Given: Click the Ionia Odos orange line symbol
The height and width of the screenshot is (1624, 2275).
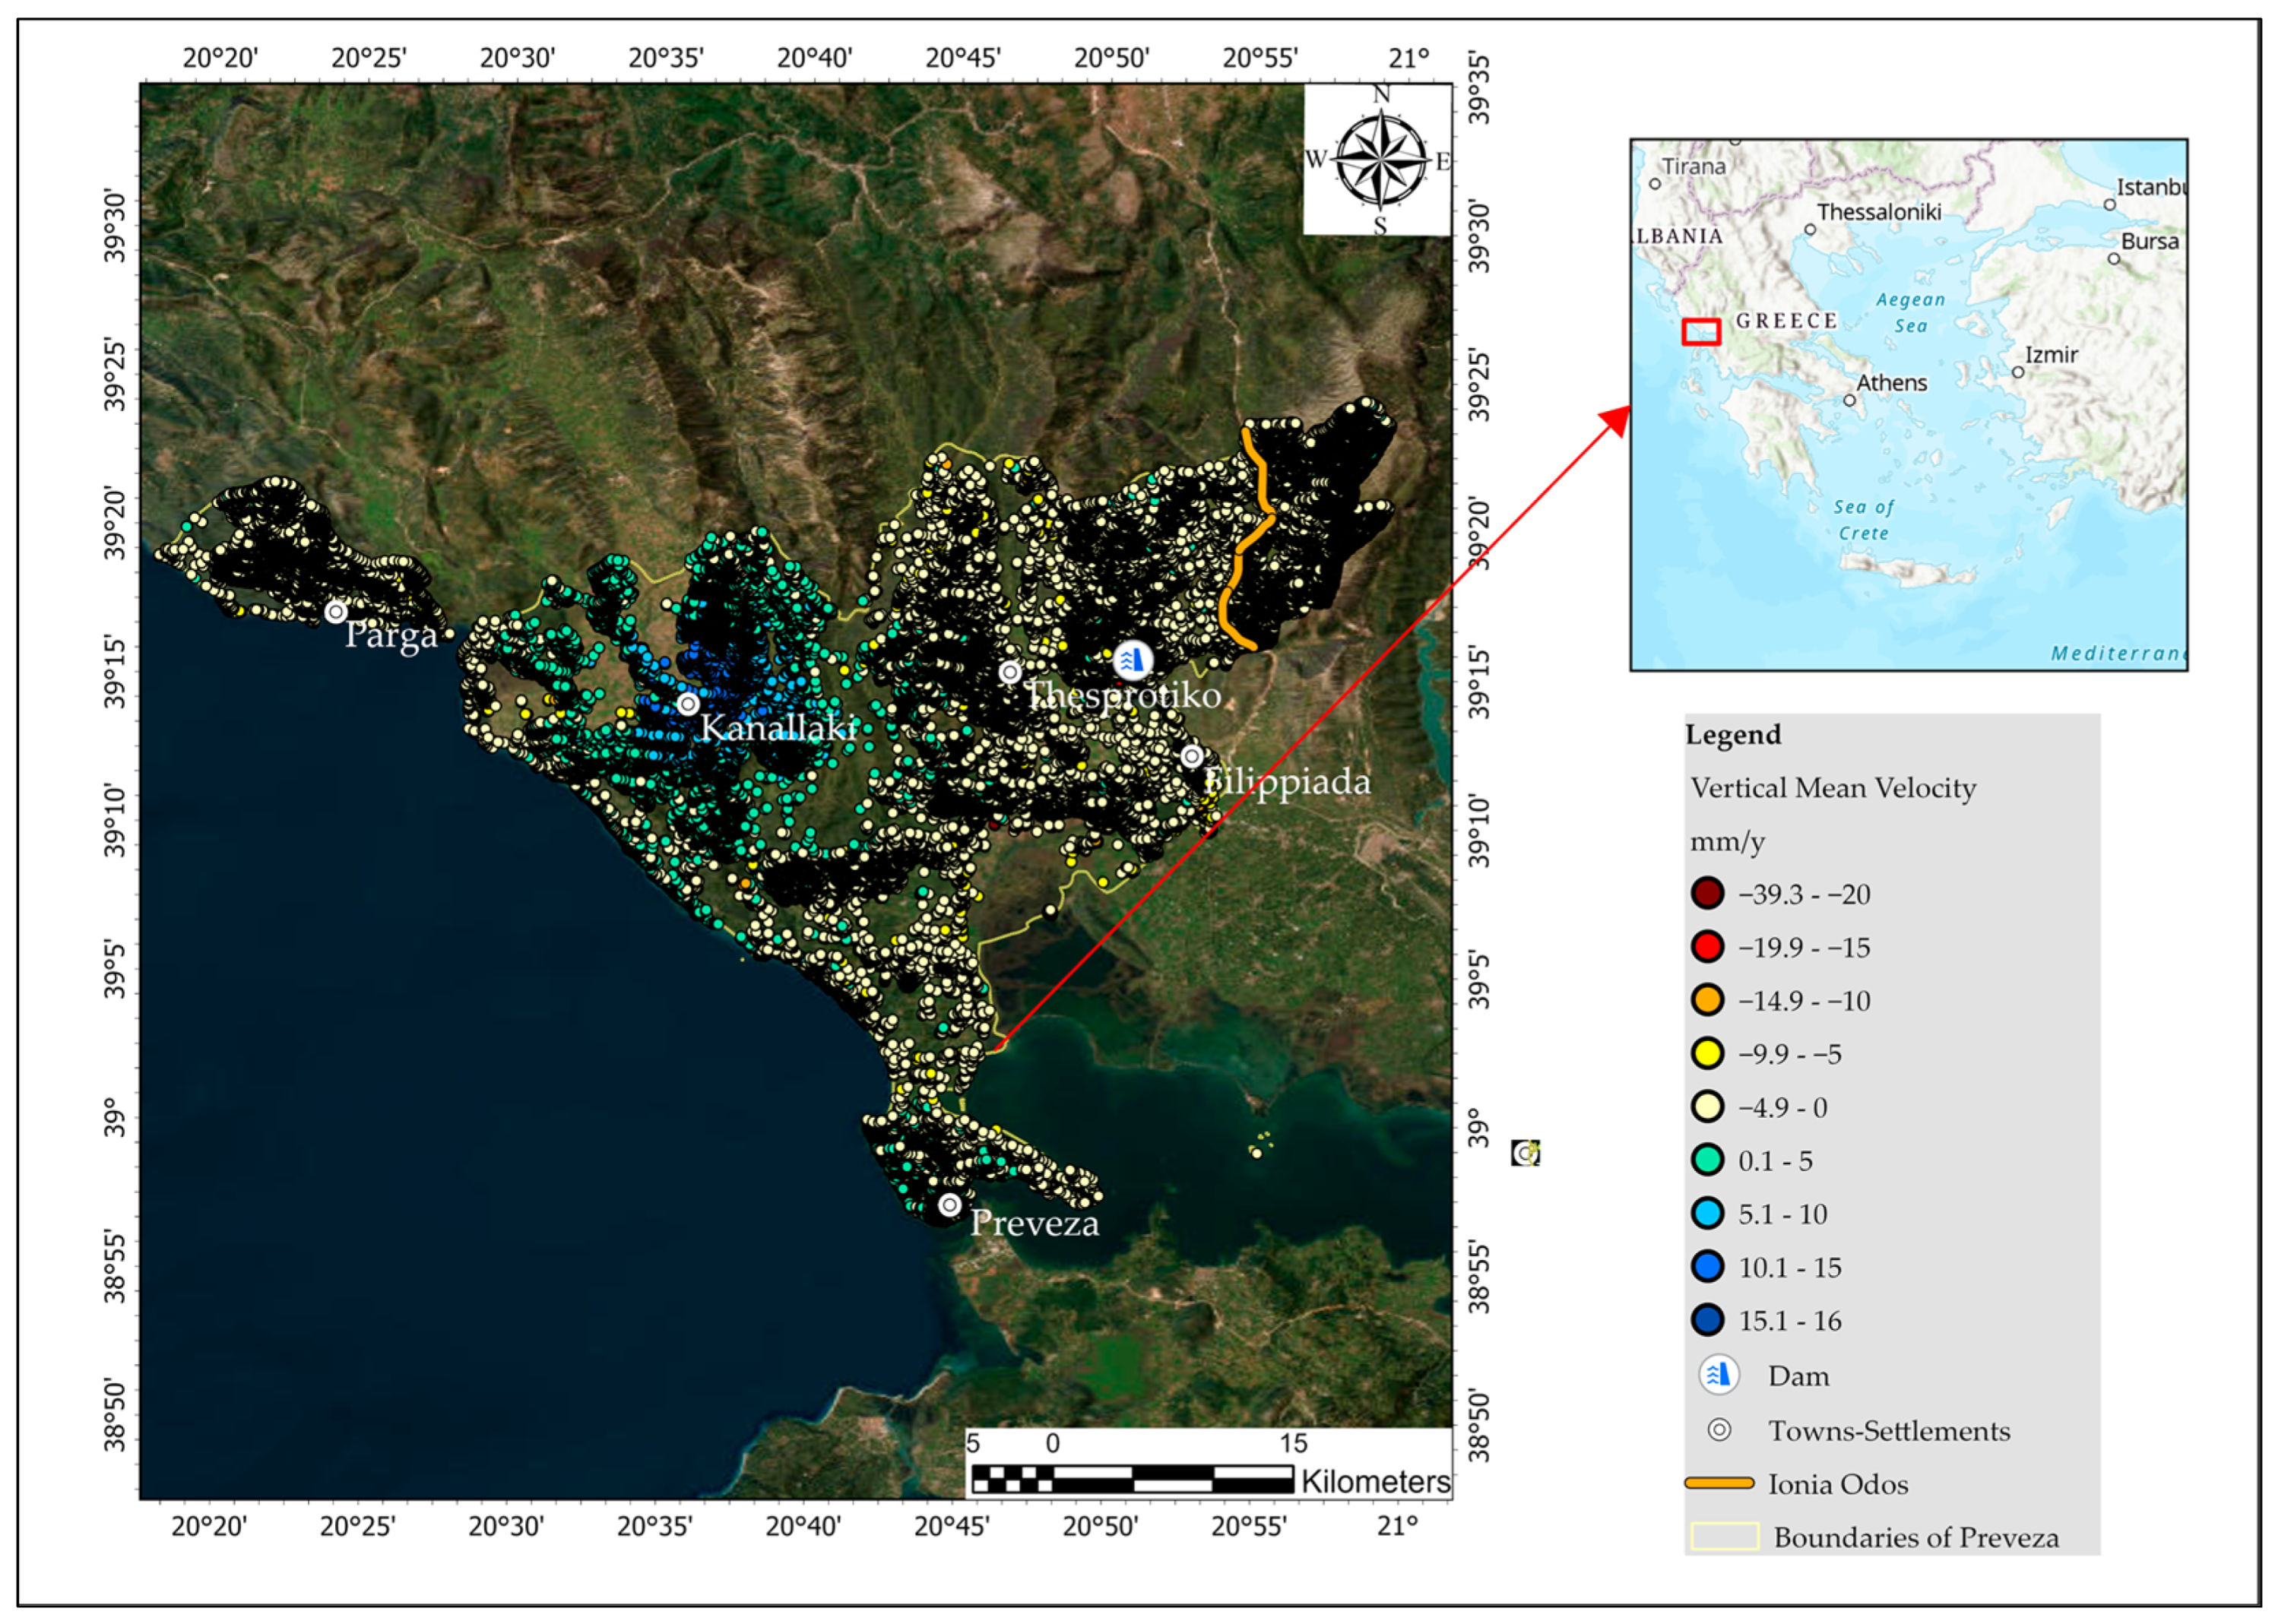Looking at the screenshot, I should 1718,1483.
